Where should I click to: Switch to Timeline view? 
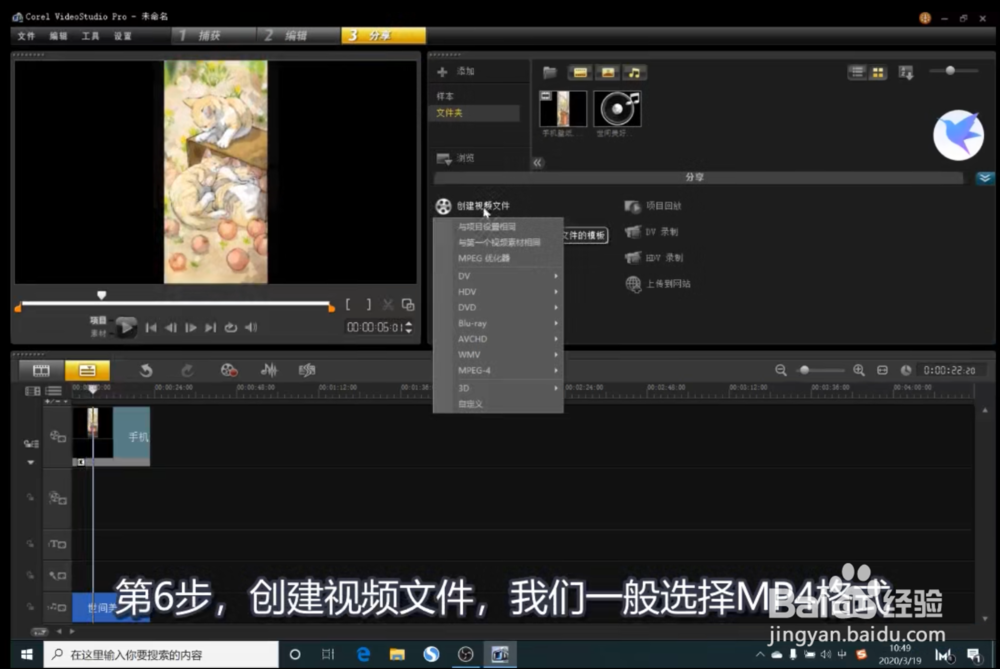coord(87,371)
